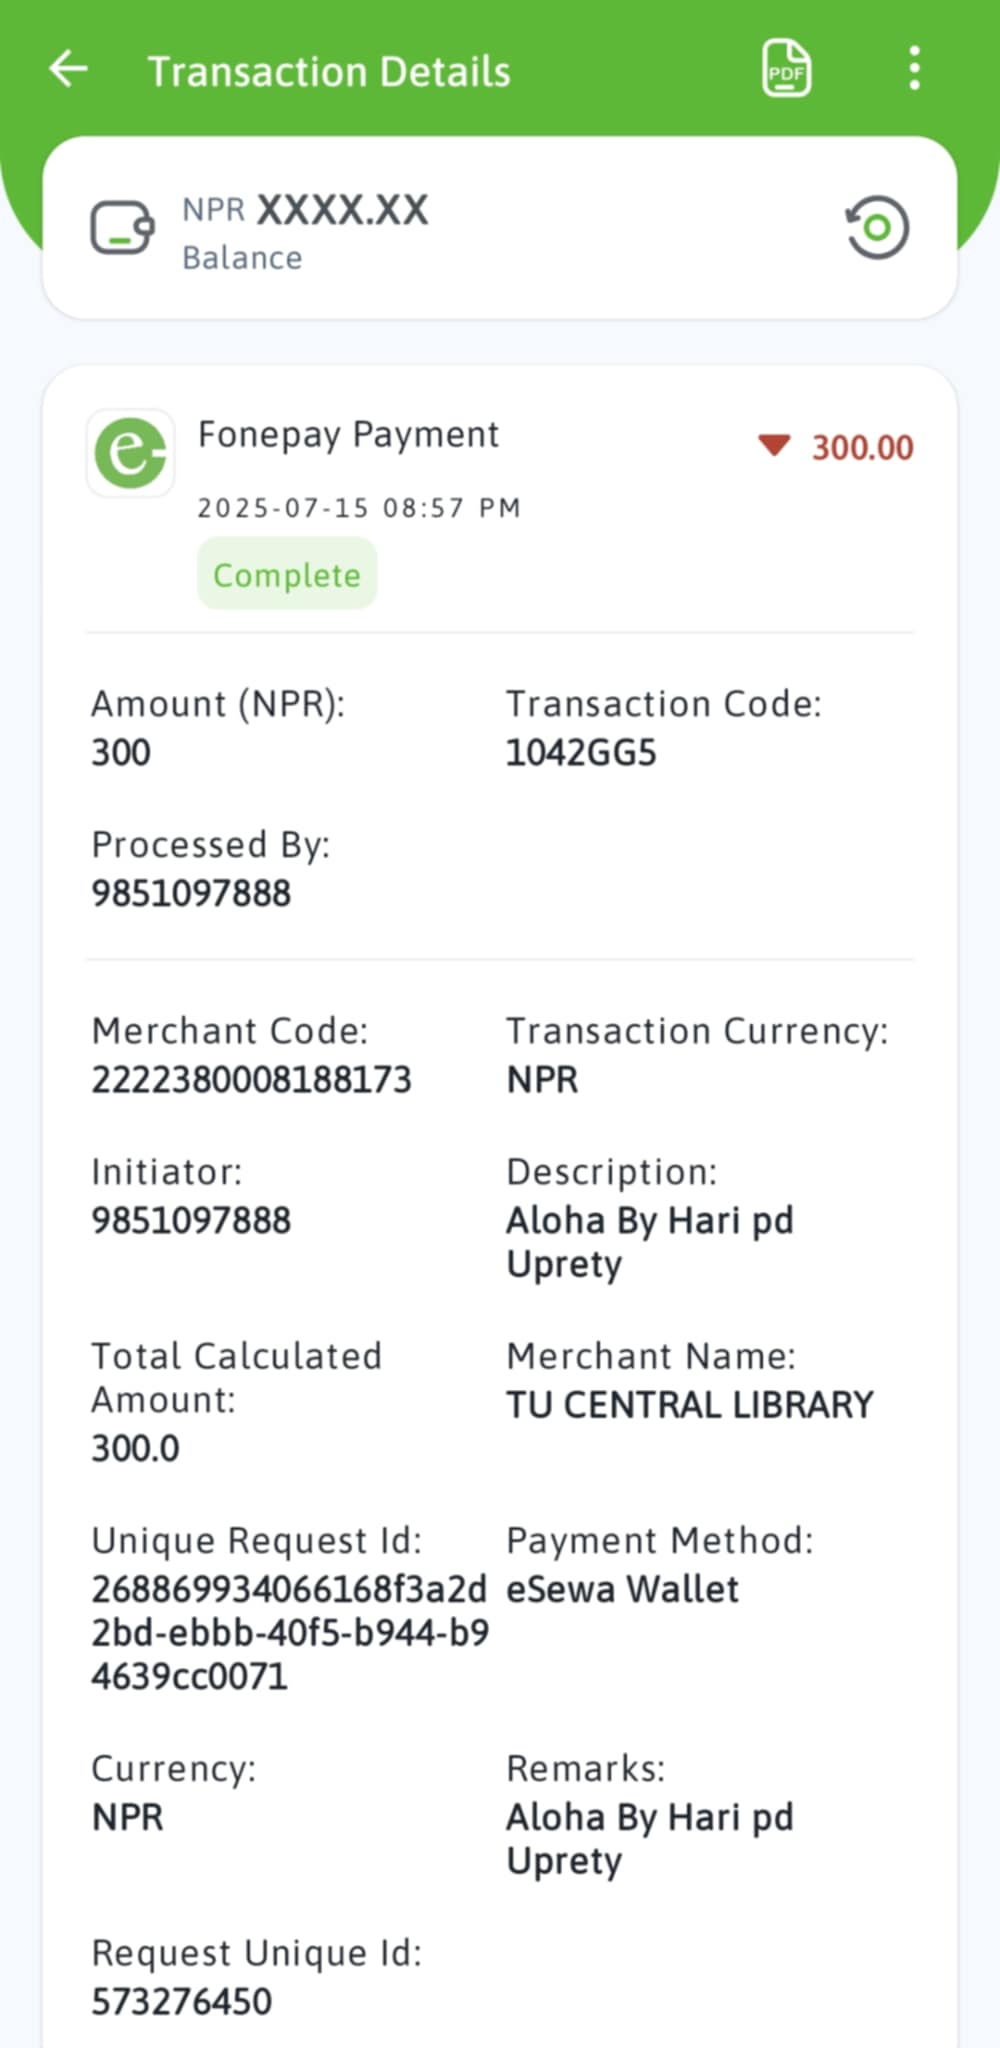
Task: Tap the Processed By phone number
Action: pos(191,893)
